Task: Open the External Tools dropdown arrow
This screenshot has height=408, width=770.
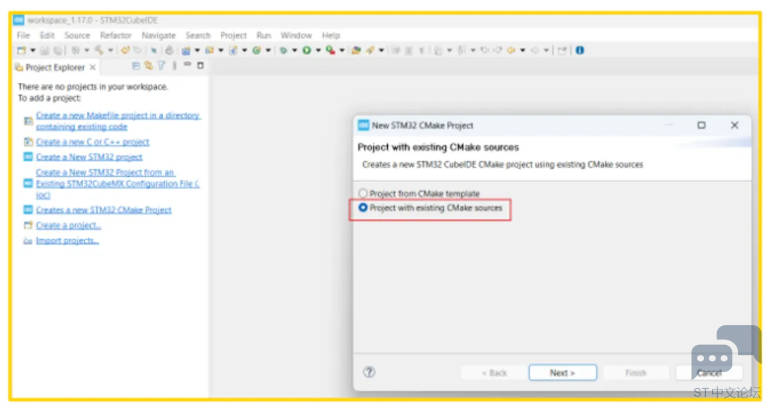Action: click(x=342, y=50)
